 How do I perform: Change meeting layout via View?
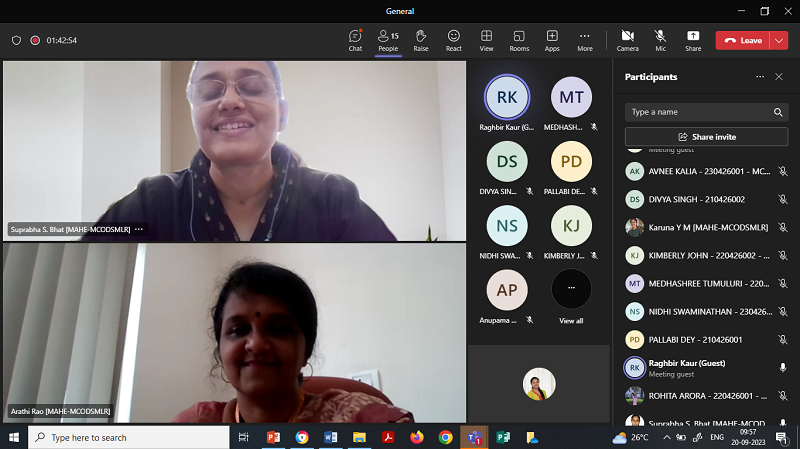(486, 40)
